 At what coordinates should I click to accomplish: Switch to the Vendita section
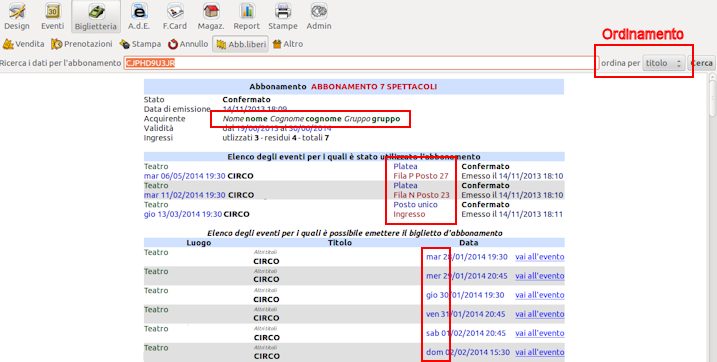click(x=24, y=44)
